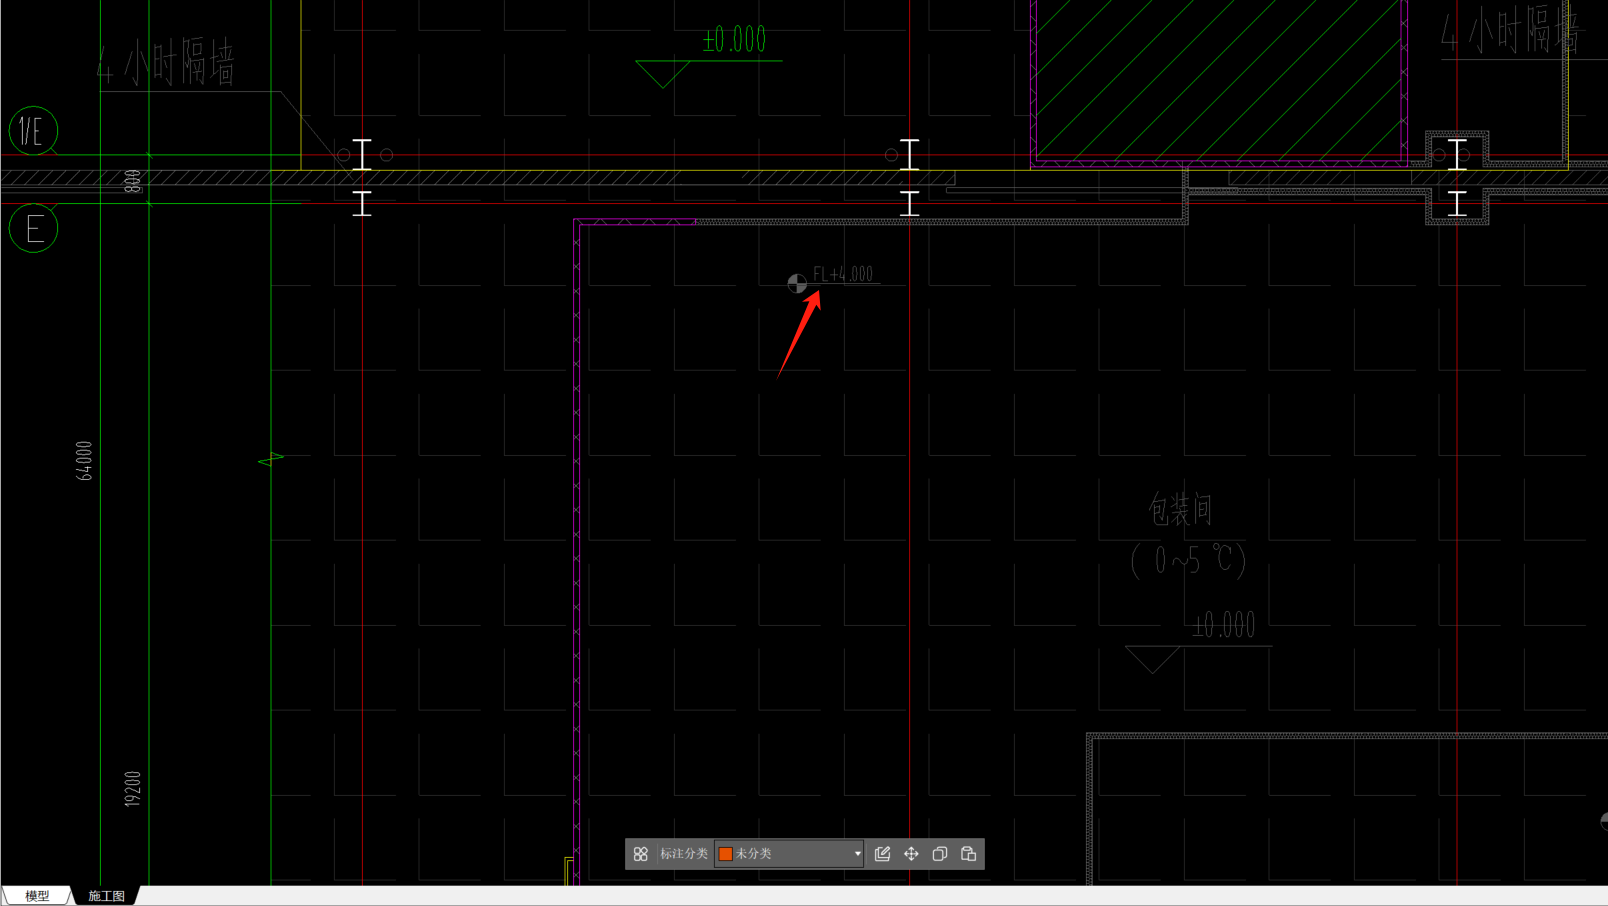Click the 1/E axis bubble

tap(33, 131)
